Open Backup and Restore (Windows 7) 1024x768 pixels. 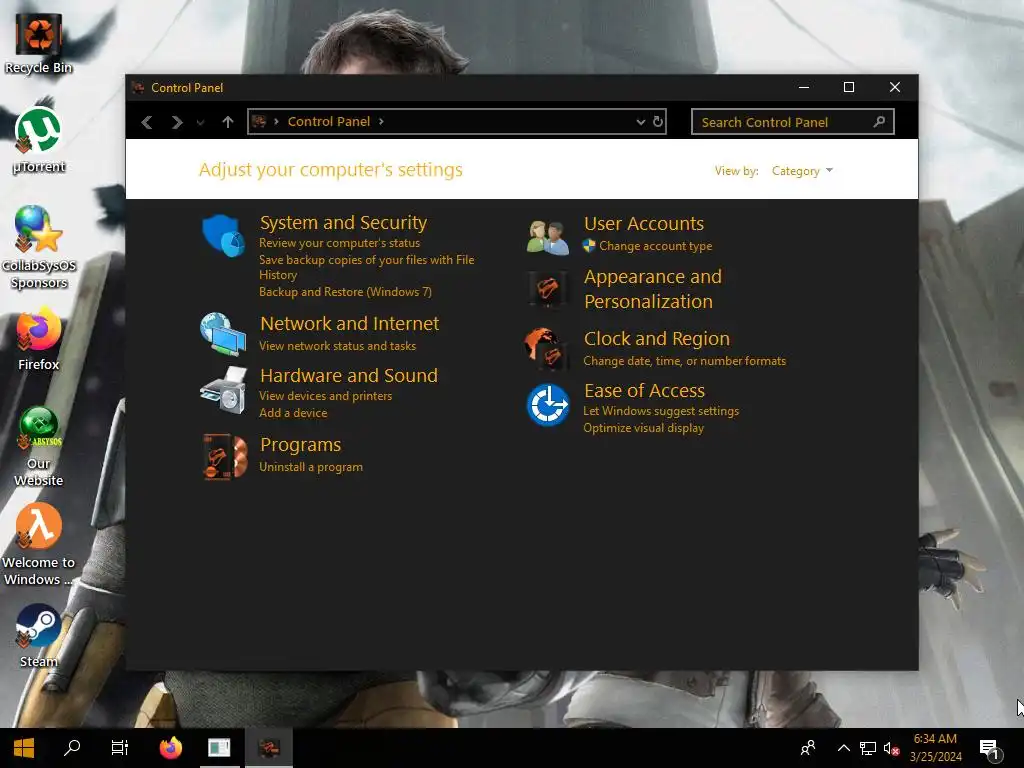345,292
